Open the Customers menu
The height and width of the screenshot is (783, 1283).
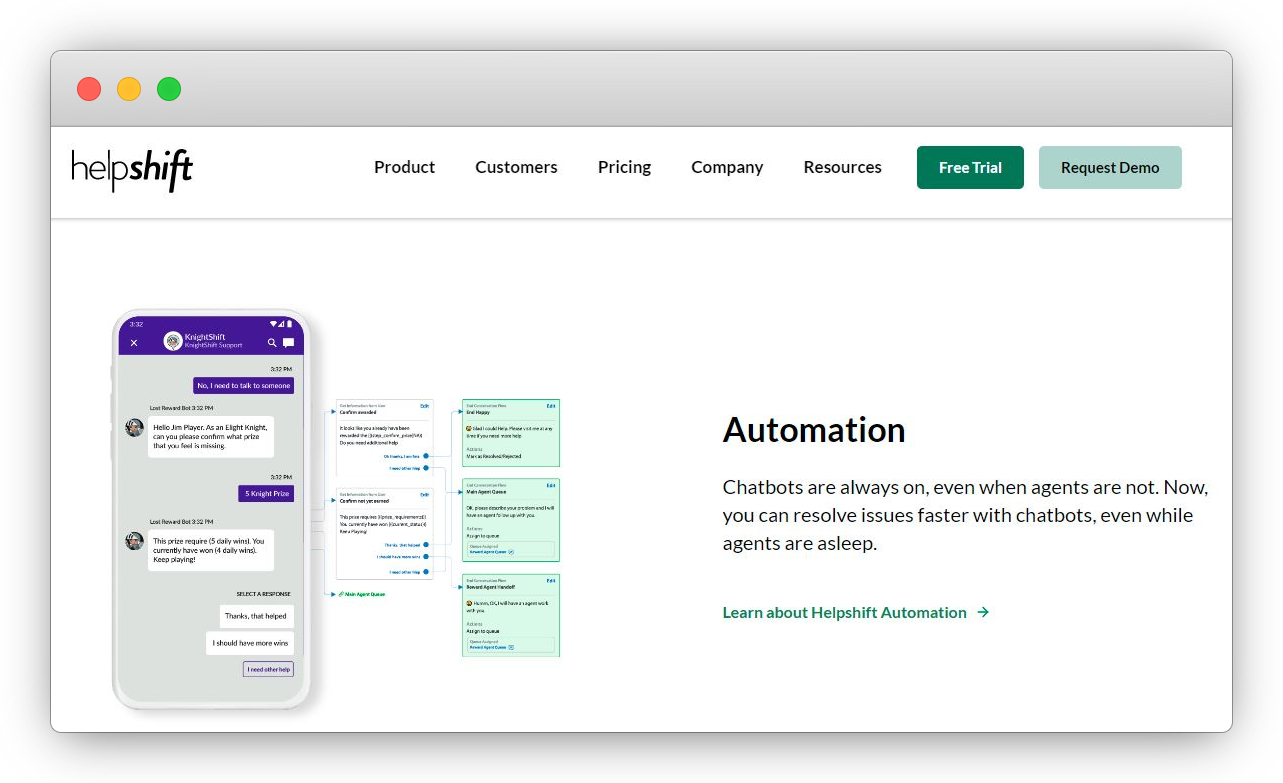(516, 167)
